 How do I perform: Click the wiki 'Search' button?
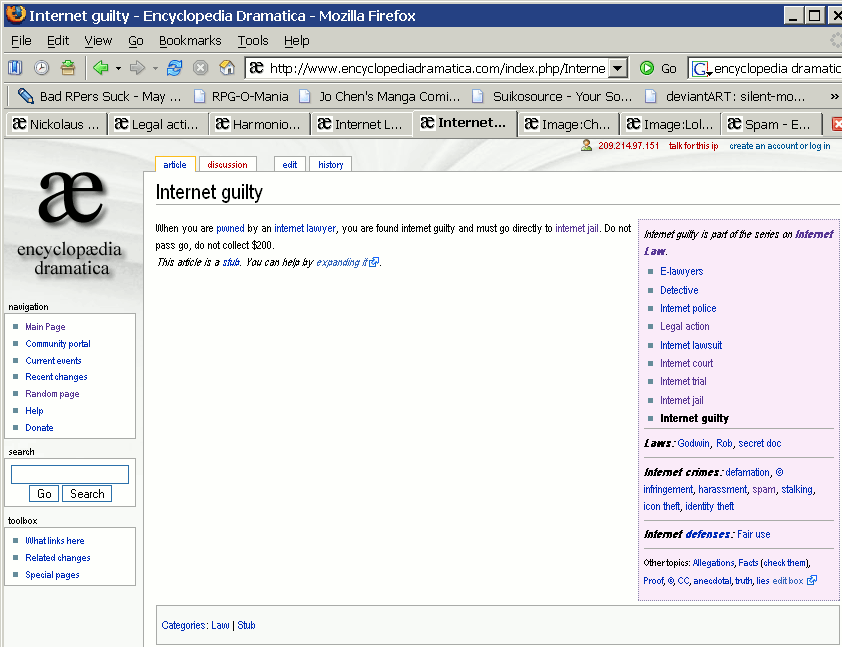click(87, 494)
